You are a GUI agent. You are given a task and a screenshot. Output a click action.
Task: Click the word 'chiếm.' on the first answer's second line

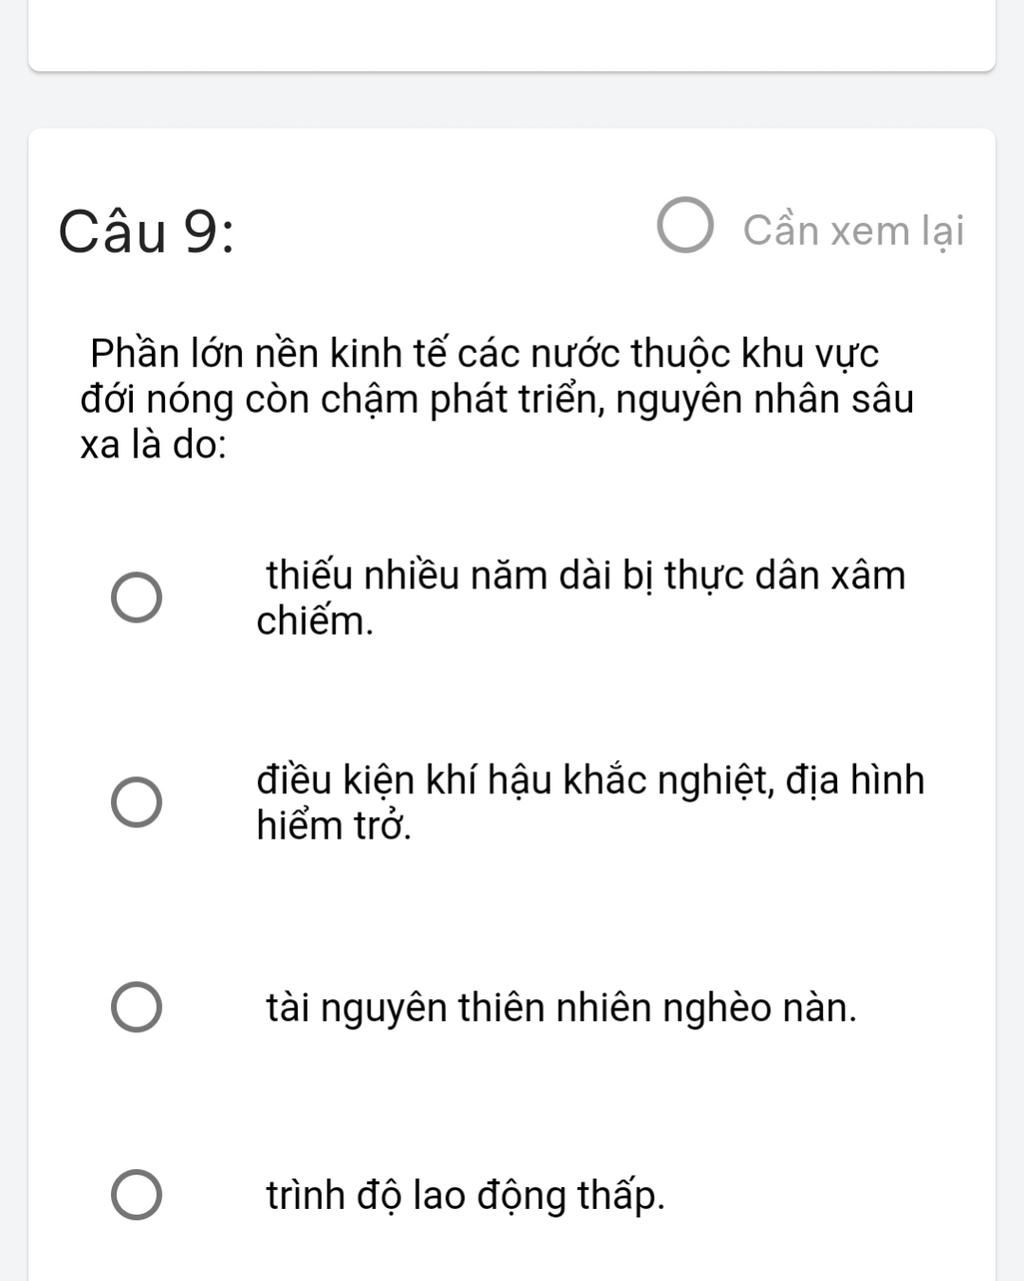coord(315,622)
